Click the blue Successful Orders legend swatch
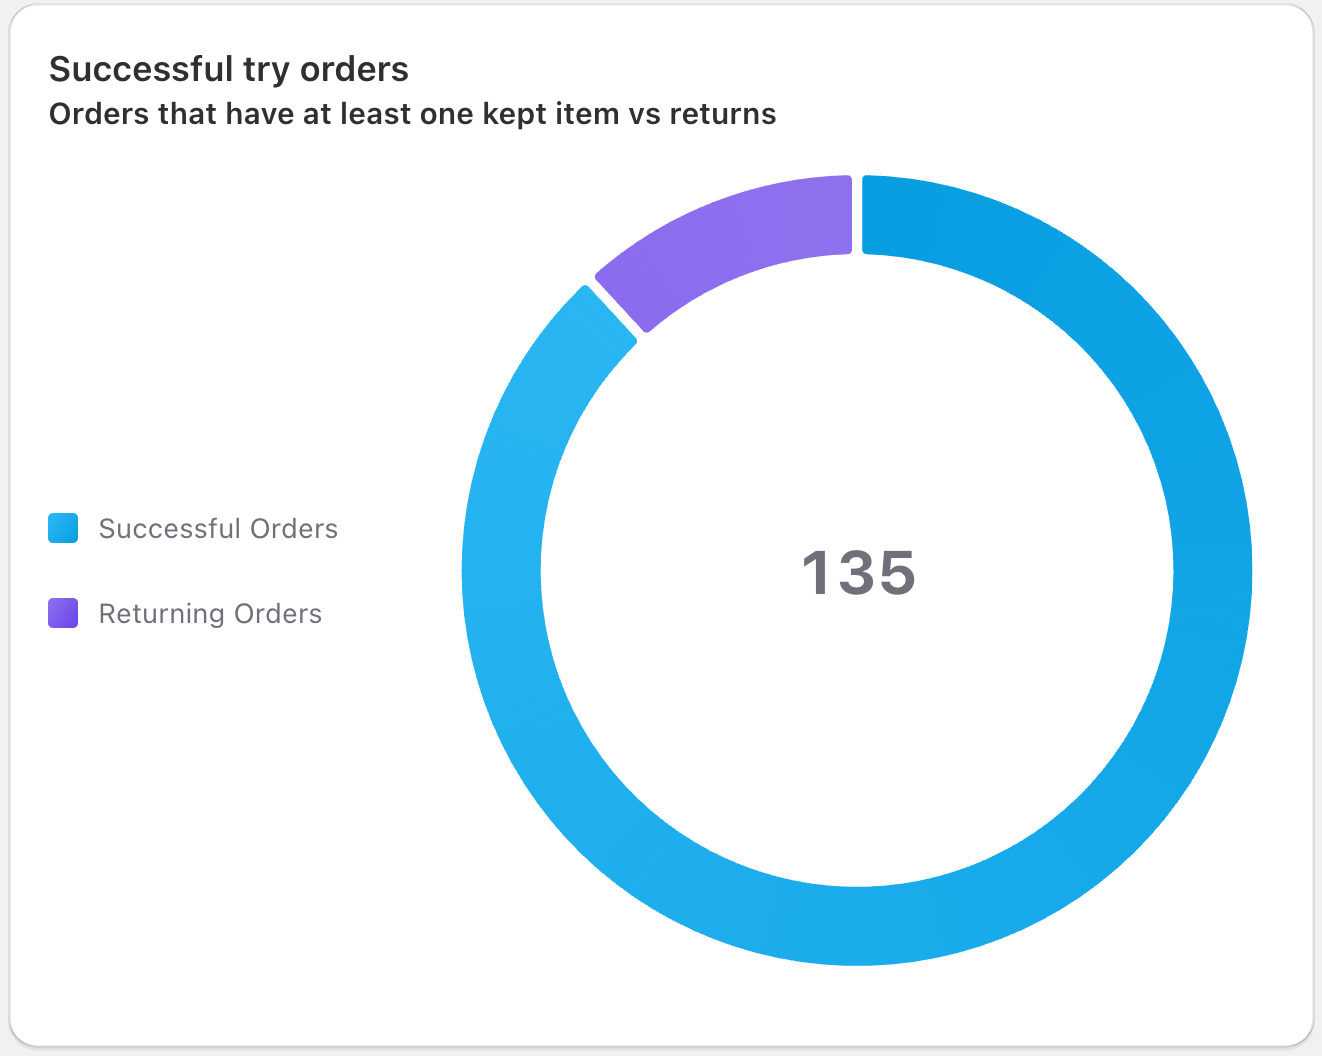 point(63,528)
